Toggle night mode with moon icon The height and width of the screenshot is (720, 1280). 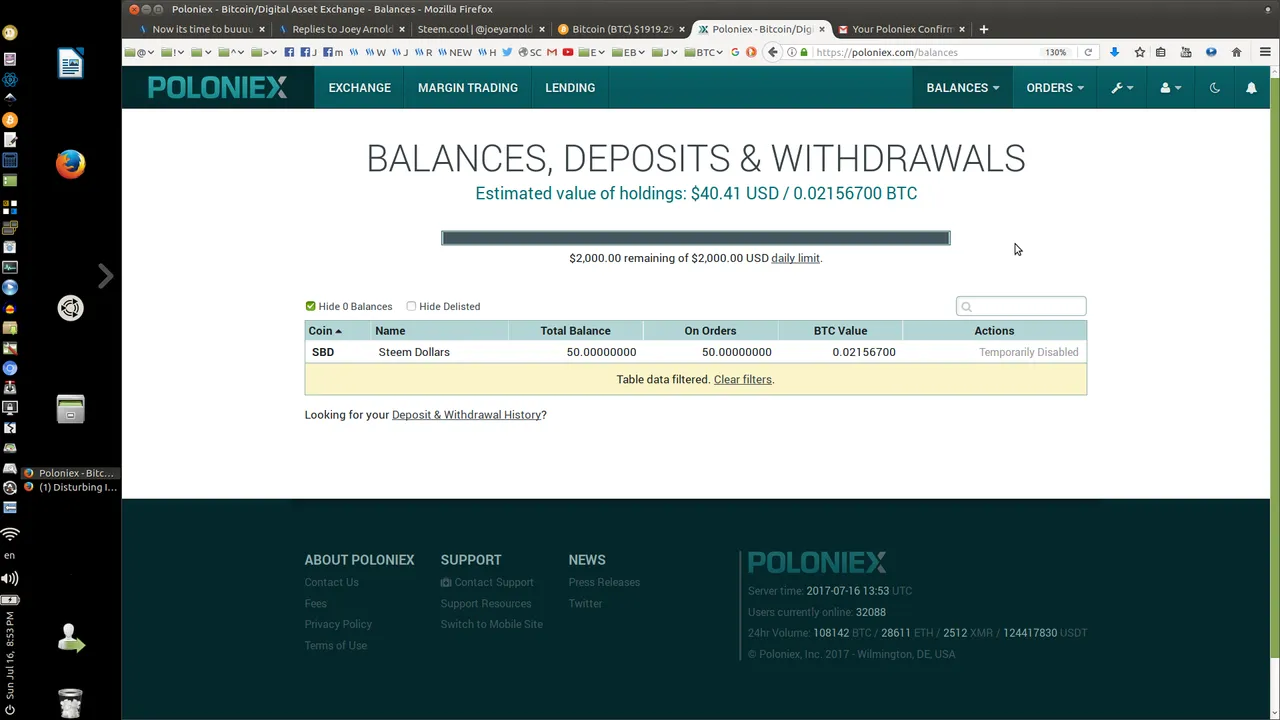pos(1215,88)
